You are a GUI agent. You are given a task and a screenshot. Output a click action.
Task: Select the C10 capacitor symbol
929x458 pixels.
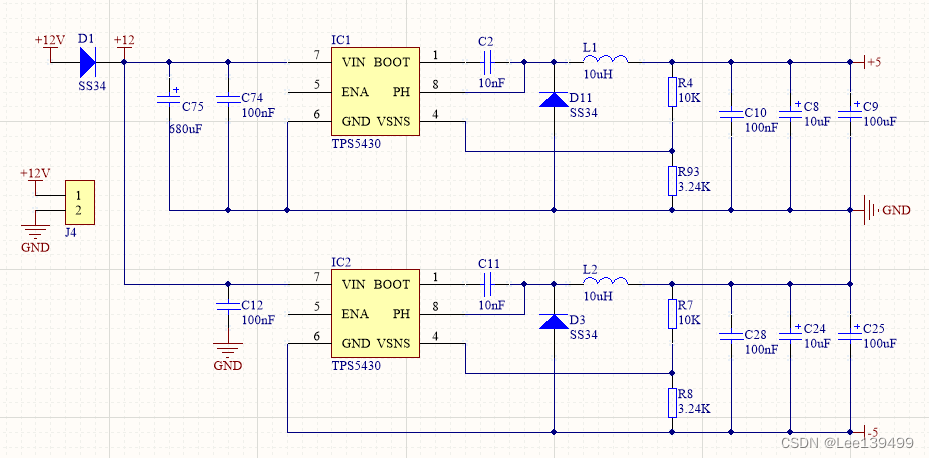[x=731, y=114]
